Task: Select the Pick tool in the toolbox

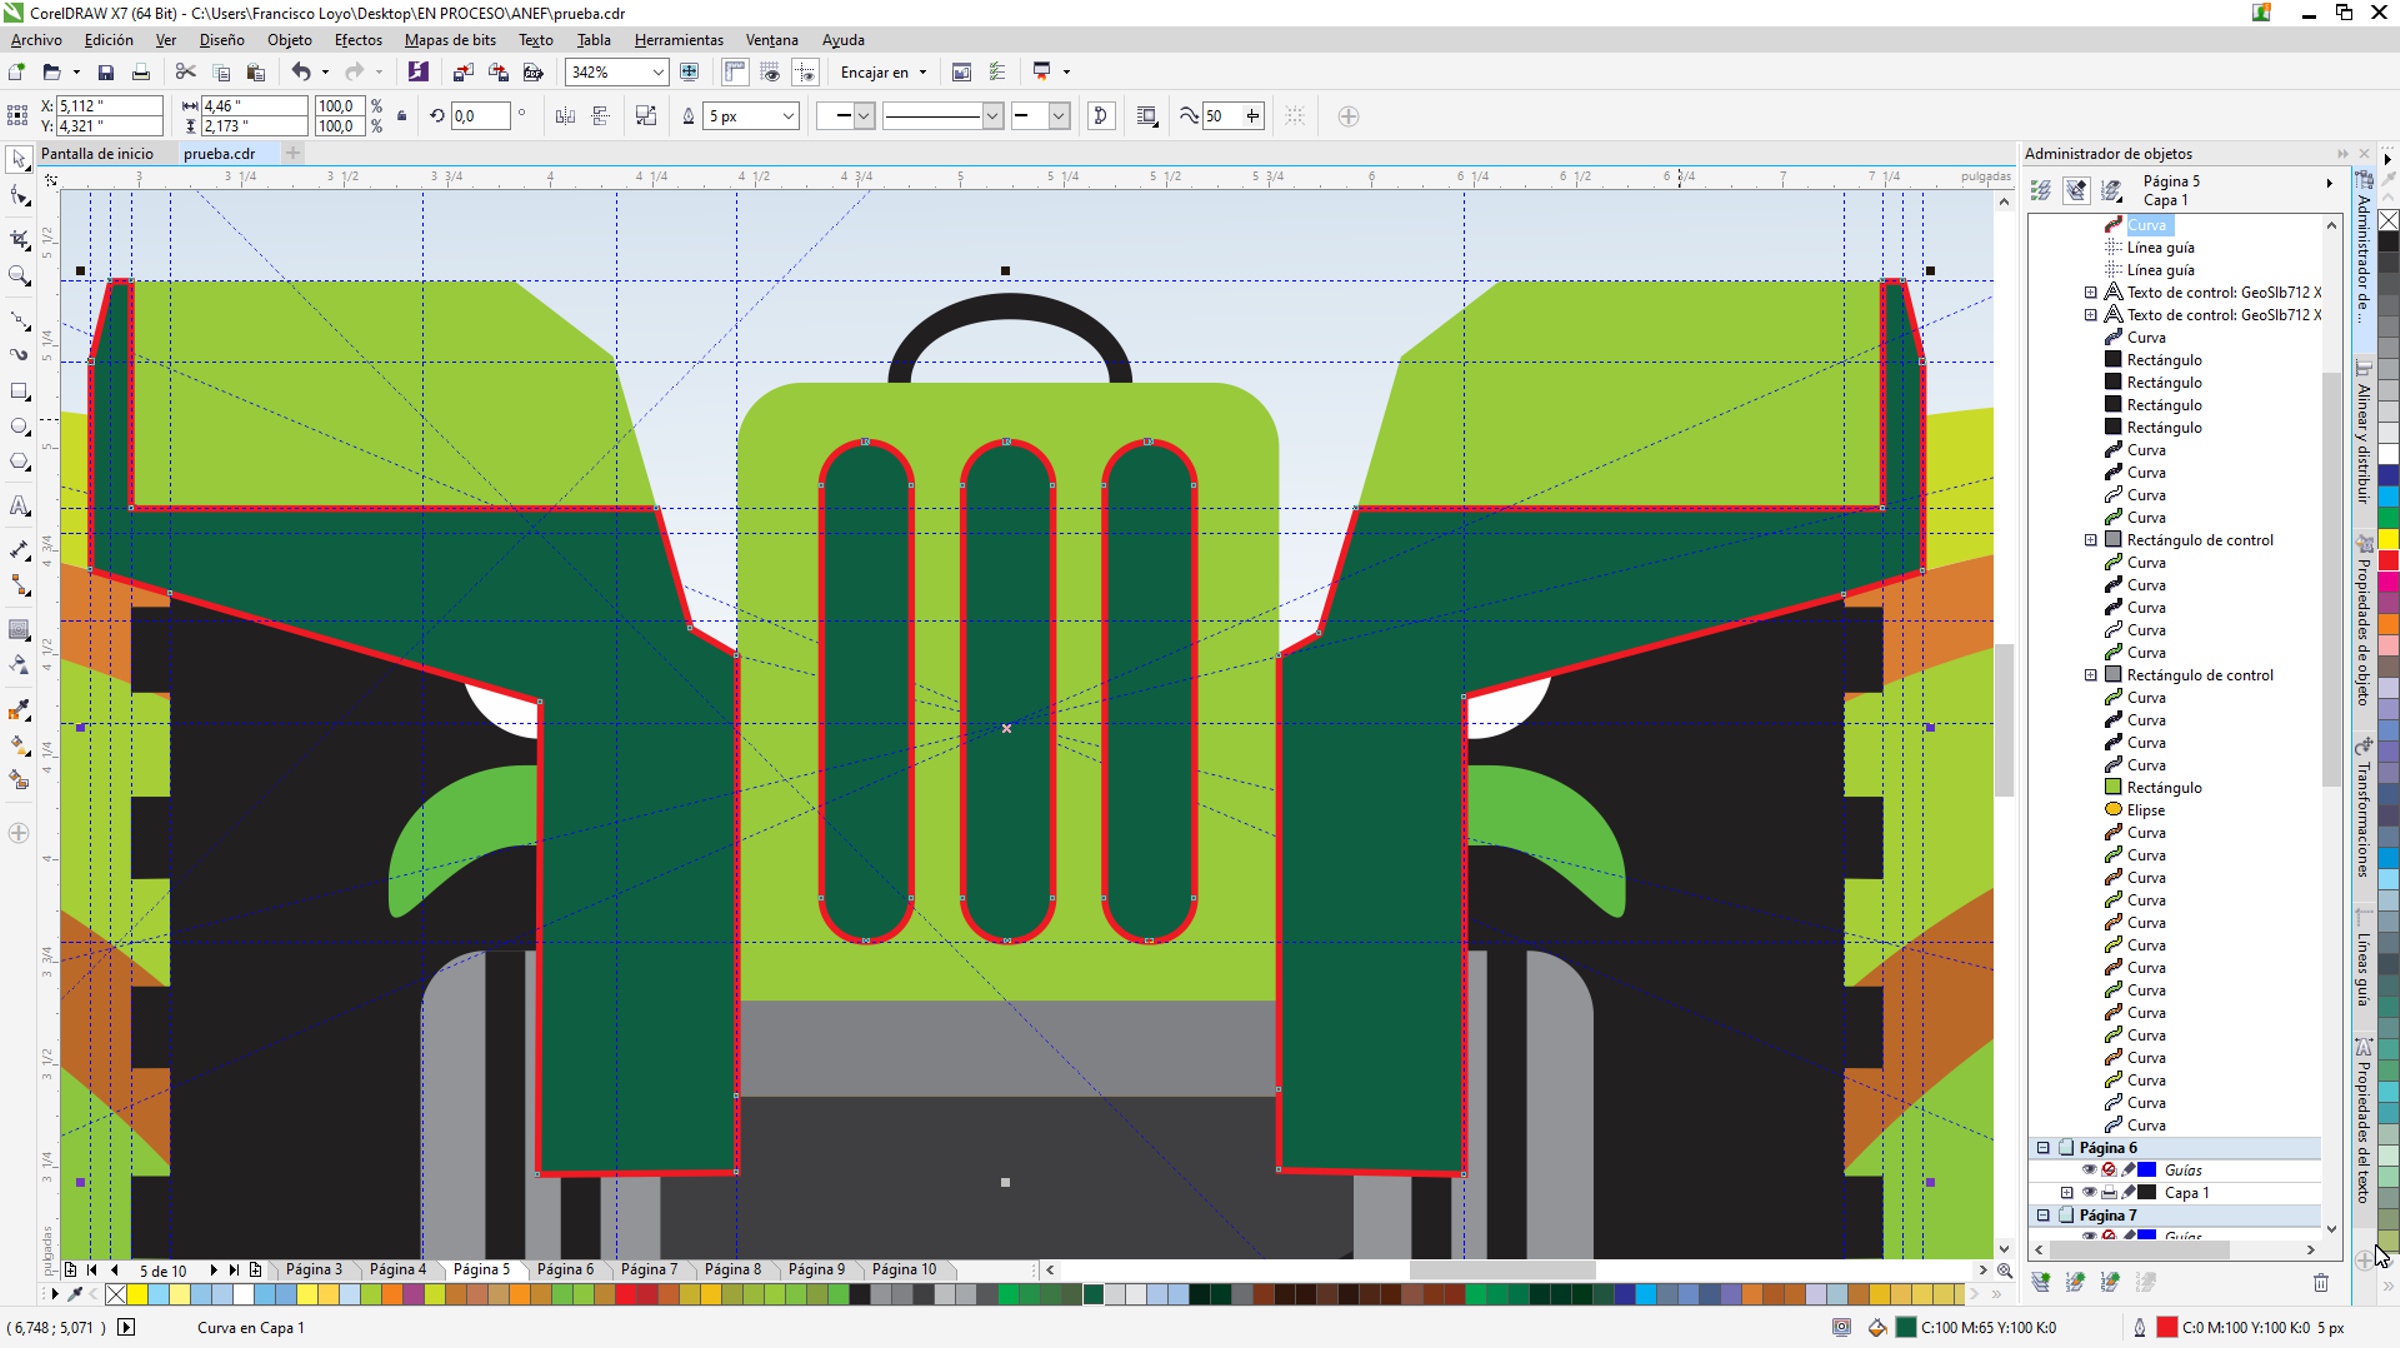Action: (x=19, y=159)
